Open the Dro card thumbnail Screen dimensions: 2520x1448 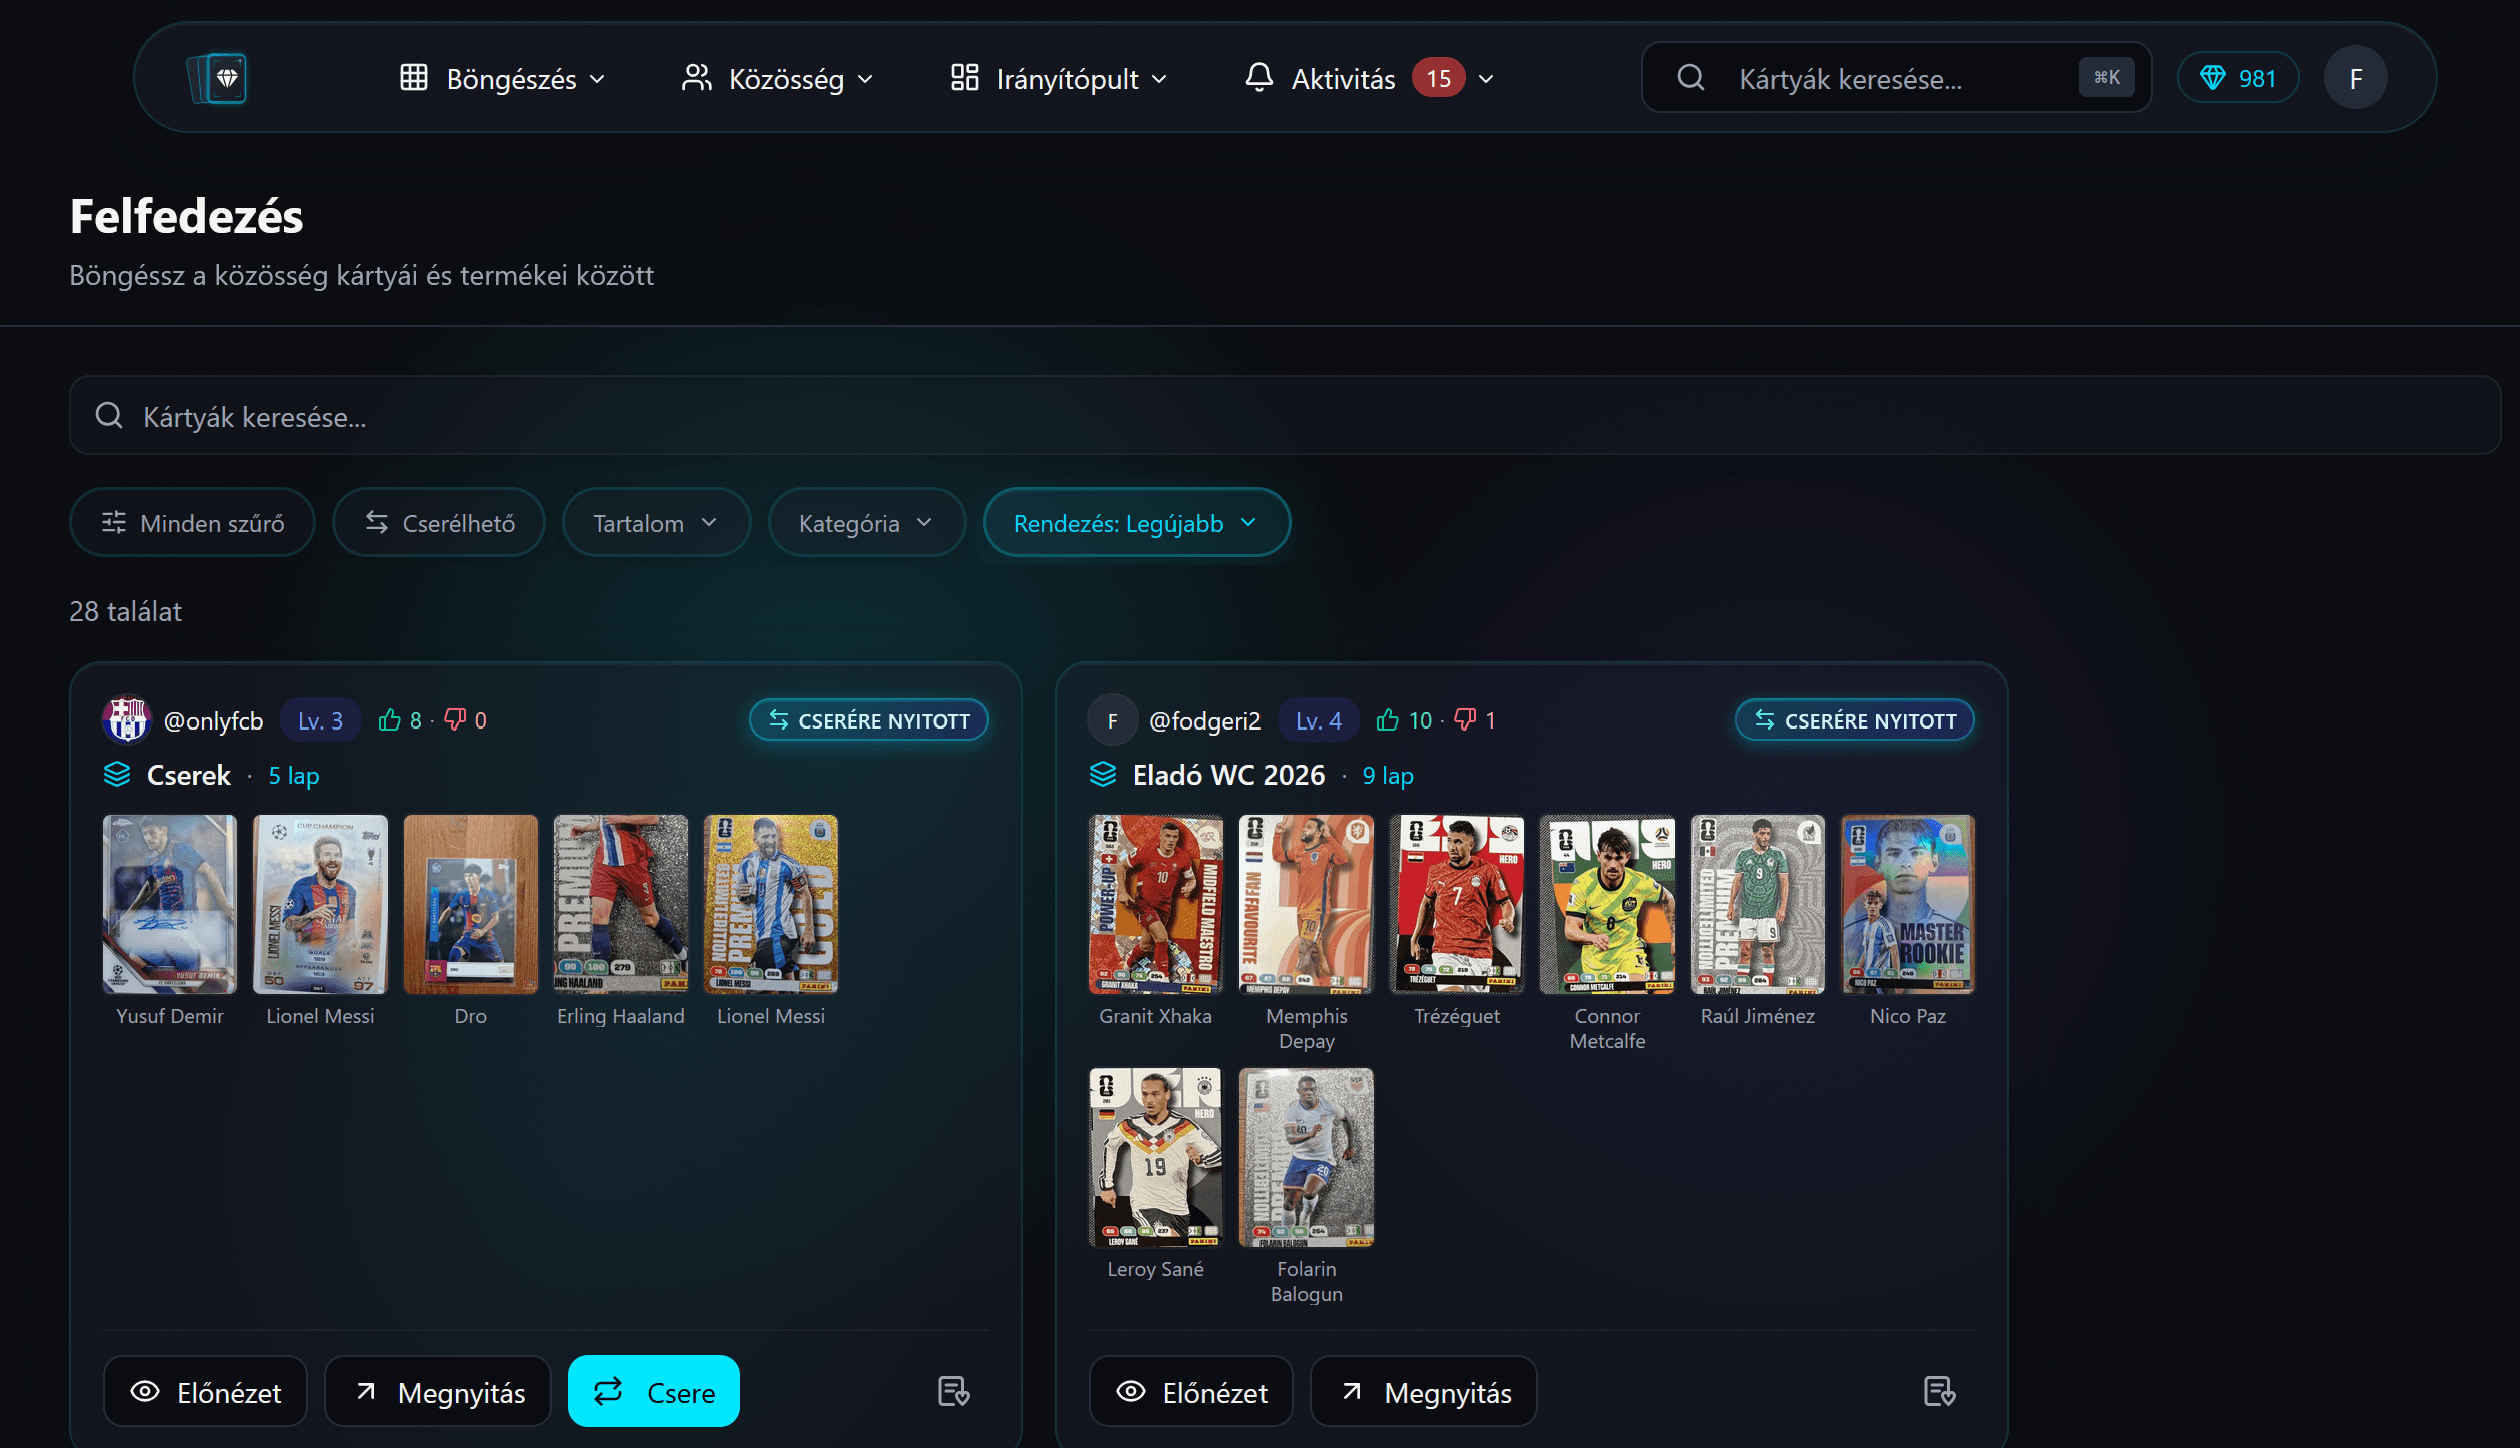pyautogui.click(x=470, y=904)
